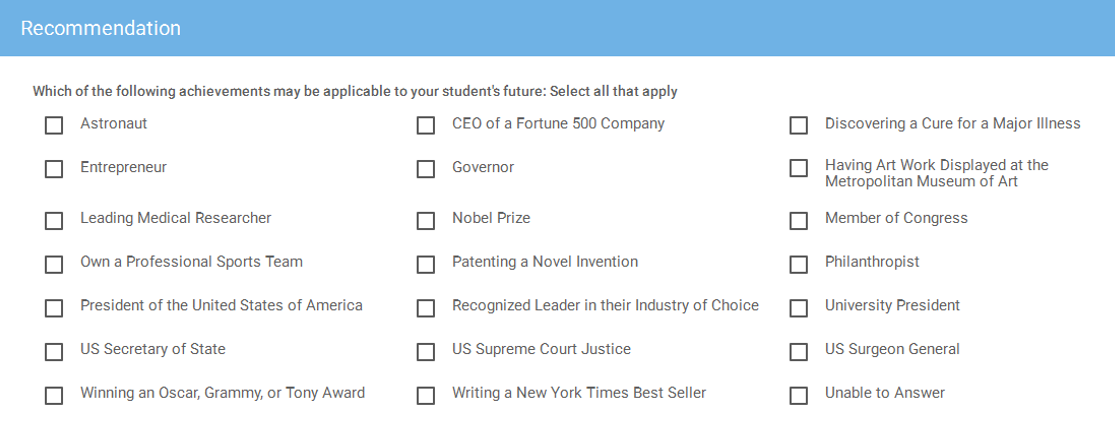Select Art Work Displayed at Metropolitan Museum checkbox
1115x426 pixels.
798,169
